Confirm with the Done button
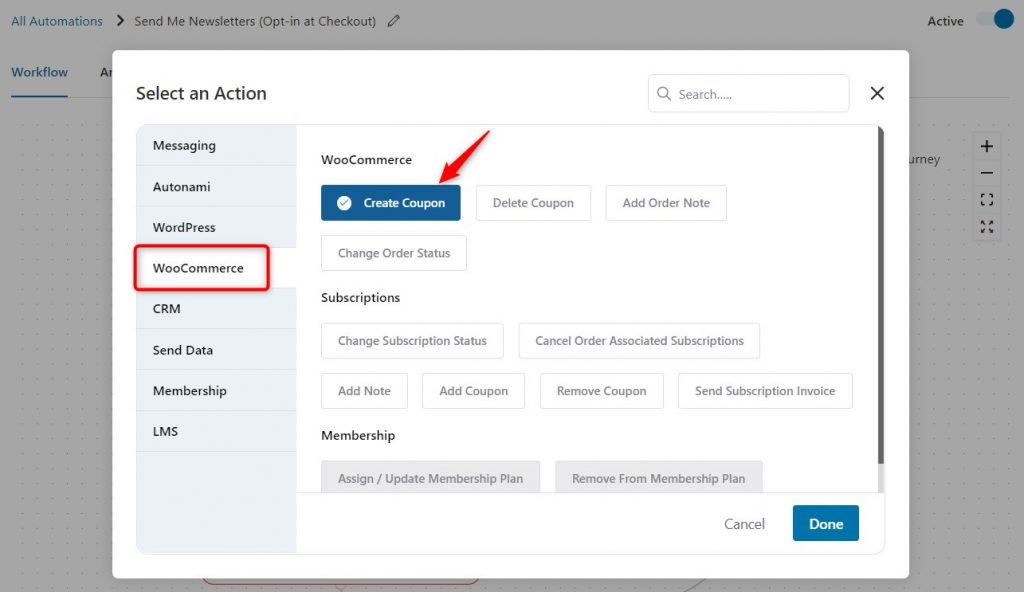Viewport: 1024px width, 592px height. [x=825, y=523]
